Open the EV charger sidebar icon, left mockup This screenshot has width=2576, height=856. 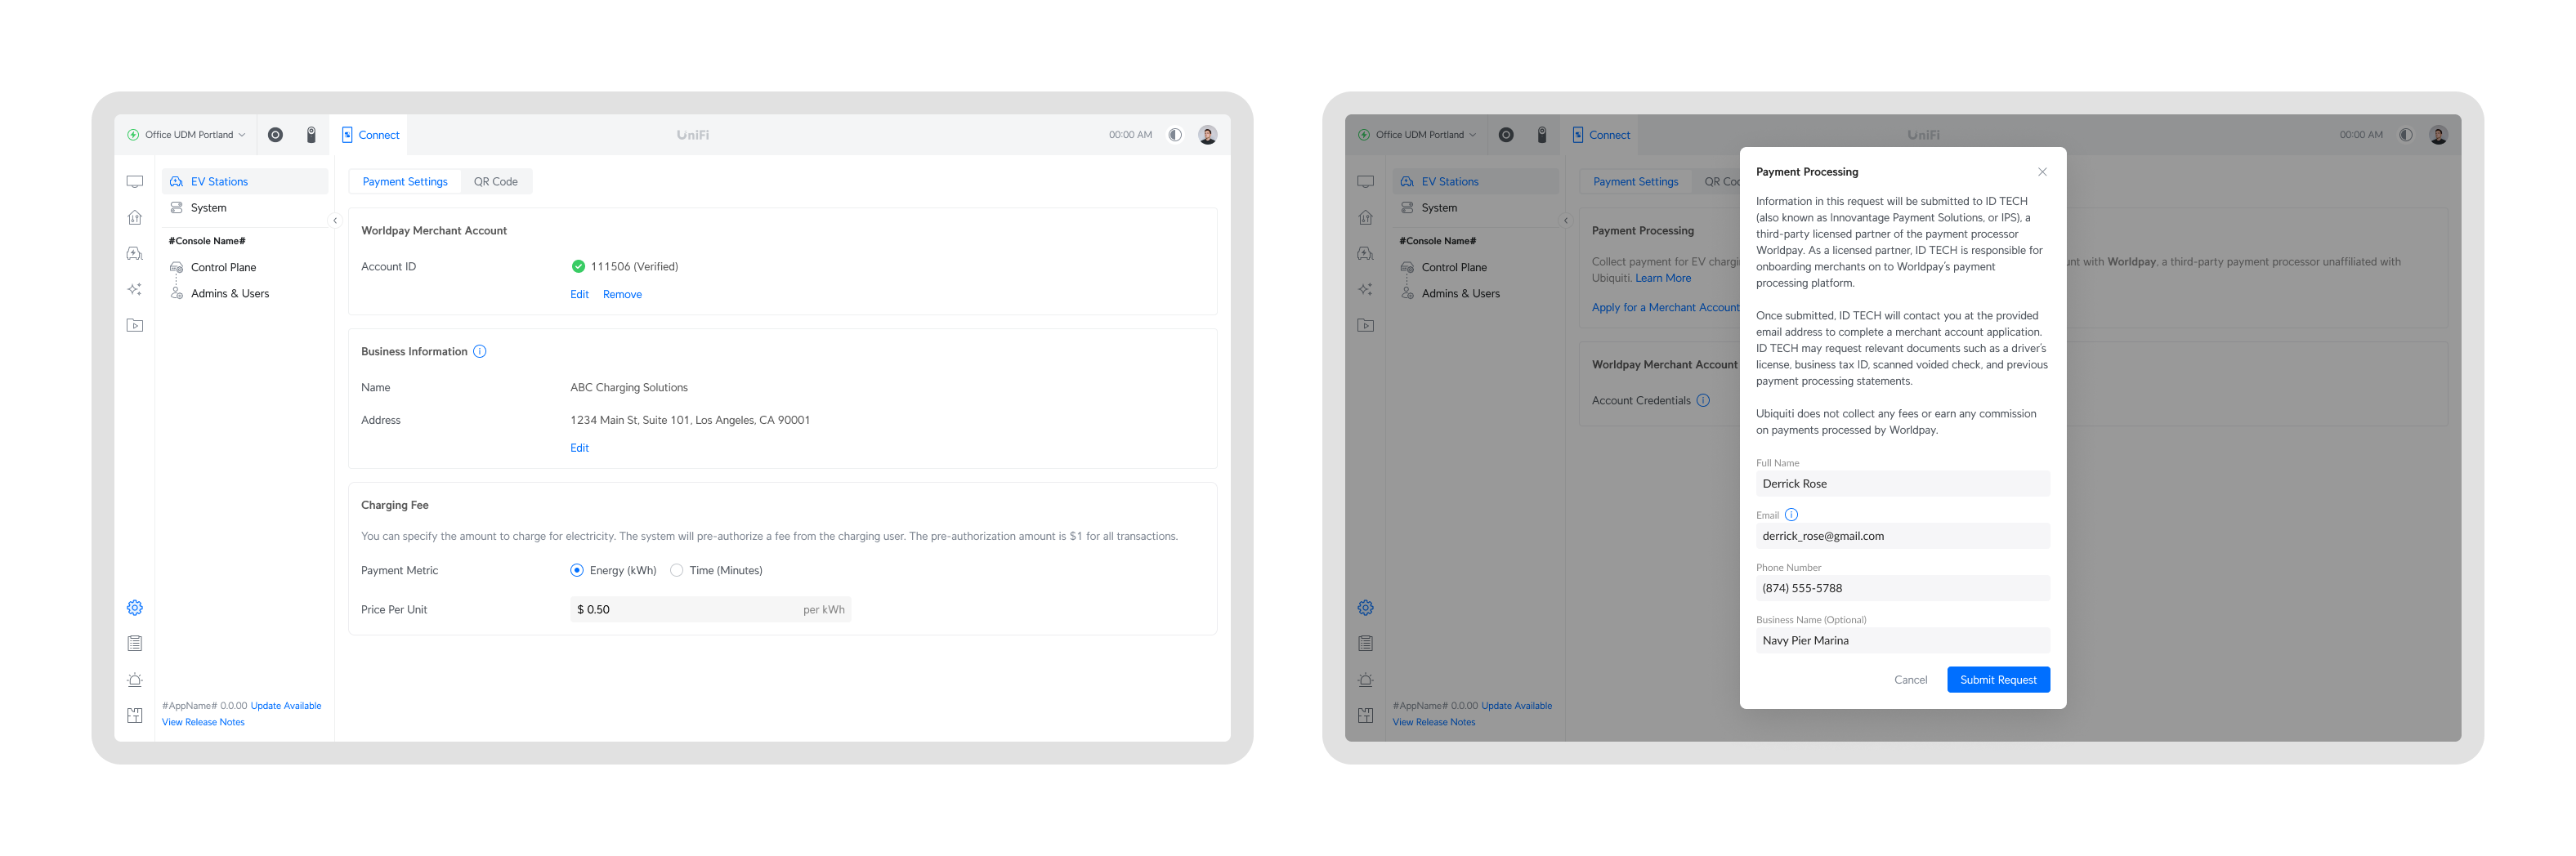coord(135,254)
